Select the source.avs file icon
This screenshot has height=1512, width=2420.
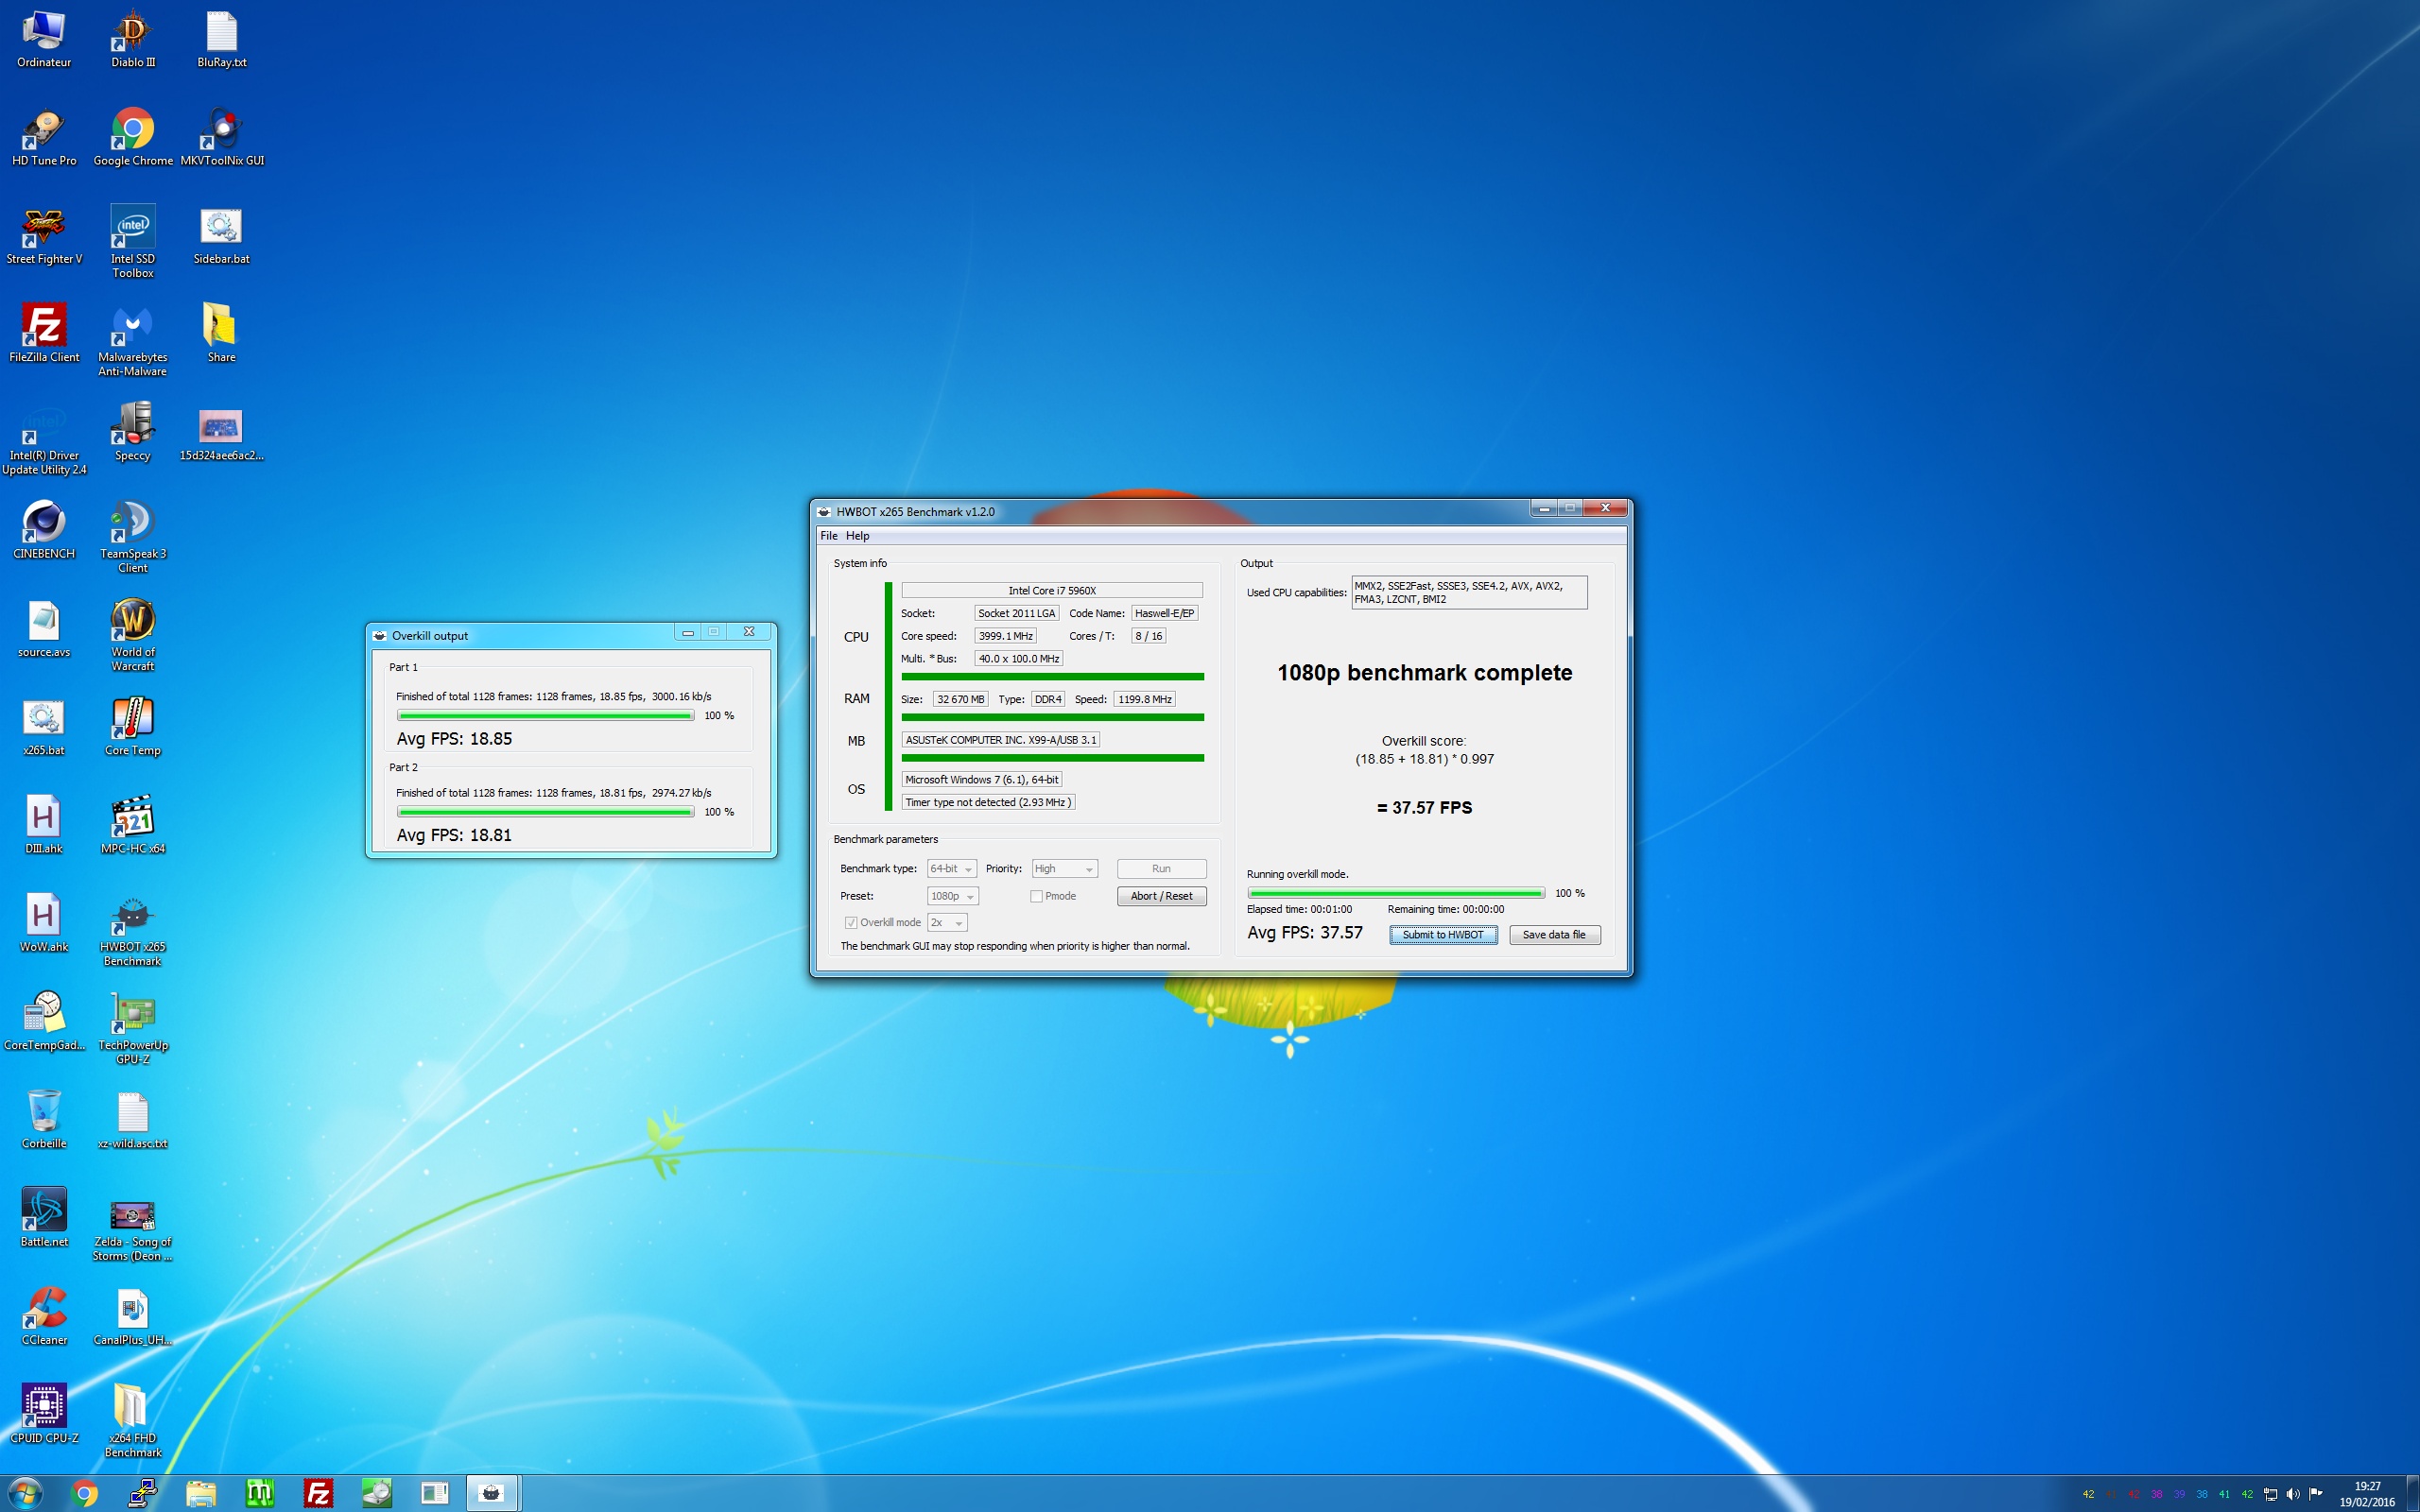[44, 629]
